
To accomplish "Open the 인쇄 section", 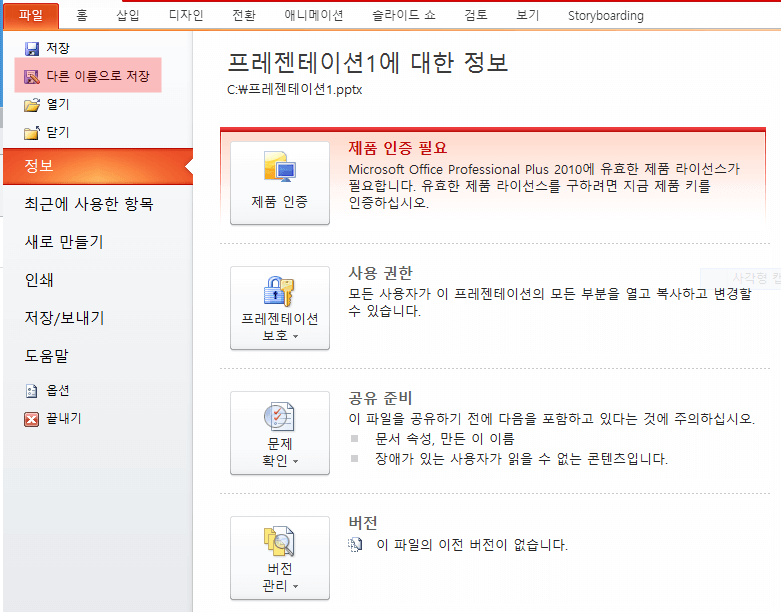I will (x=39, y=280).
